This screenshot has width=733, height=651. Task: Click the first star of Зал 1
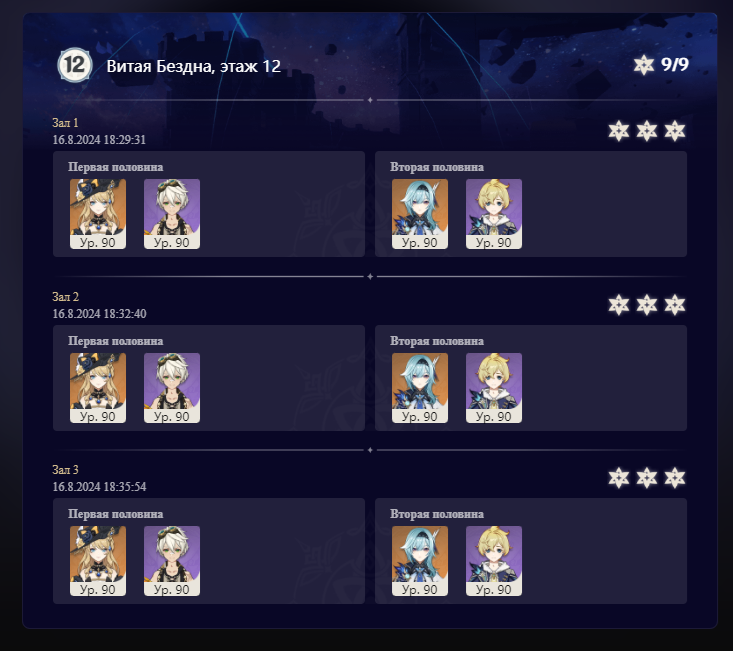tap(618, 131)
